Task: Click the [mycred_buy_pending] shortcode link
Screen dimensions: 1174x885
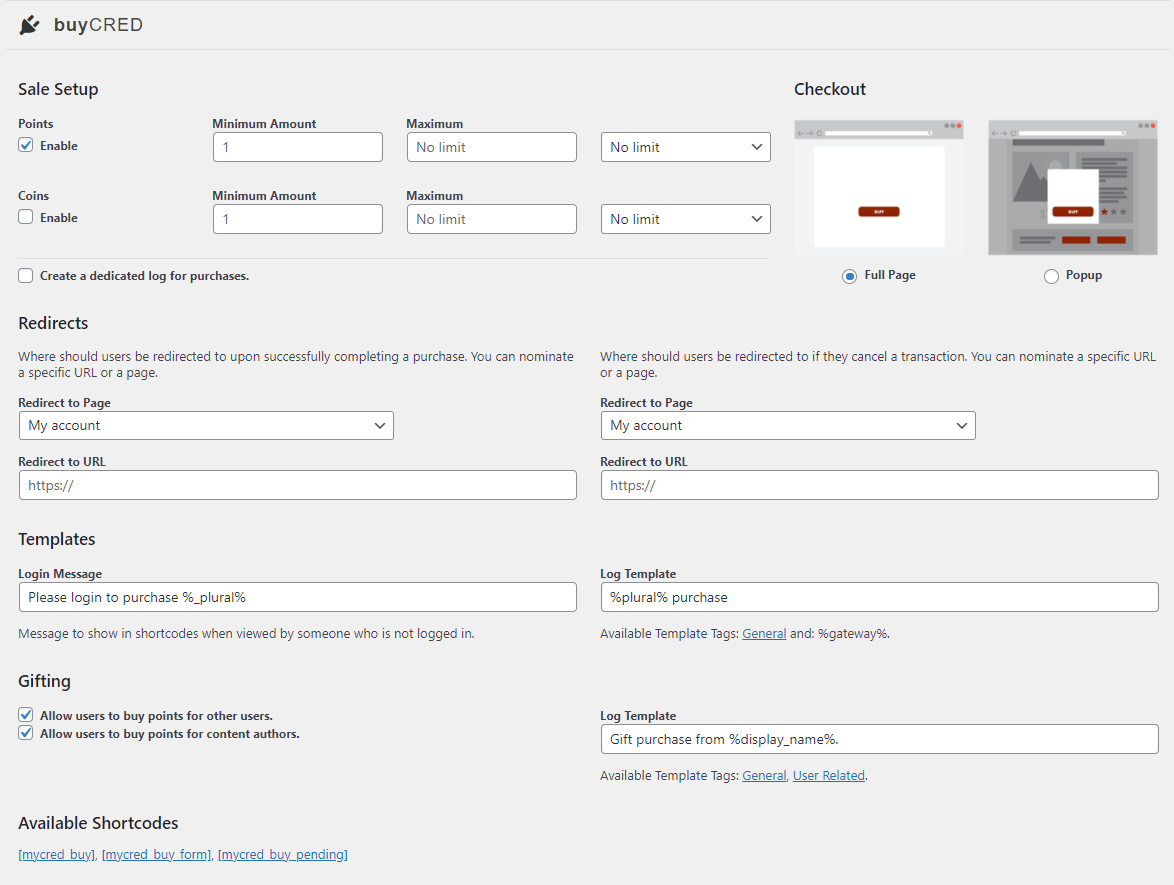Action: (282, 854)
